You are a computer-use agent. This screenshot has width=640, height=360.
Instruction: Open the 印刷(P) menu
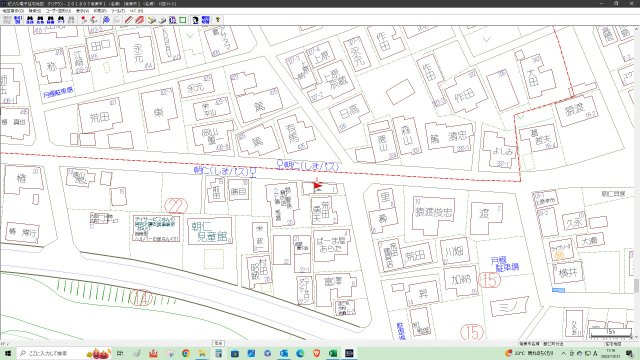[100, 11]
